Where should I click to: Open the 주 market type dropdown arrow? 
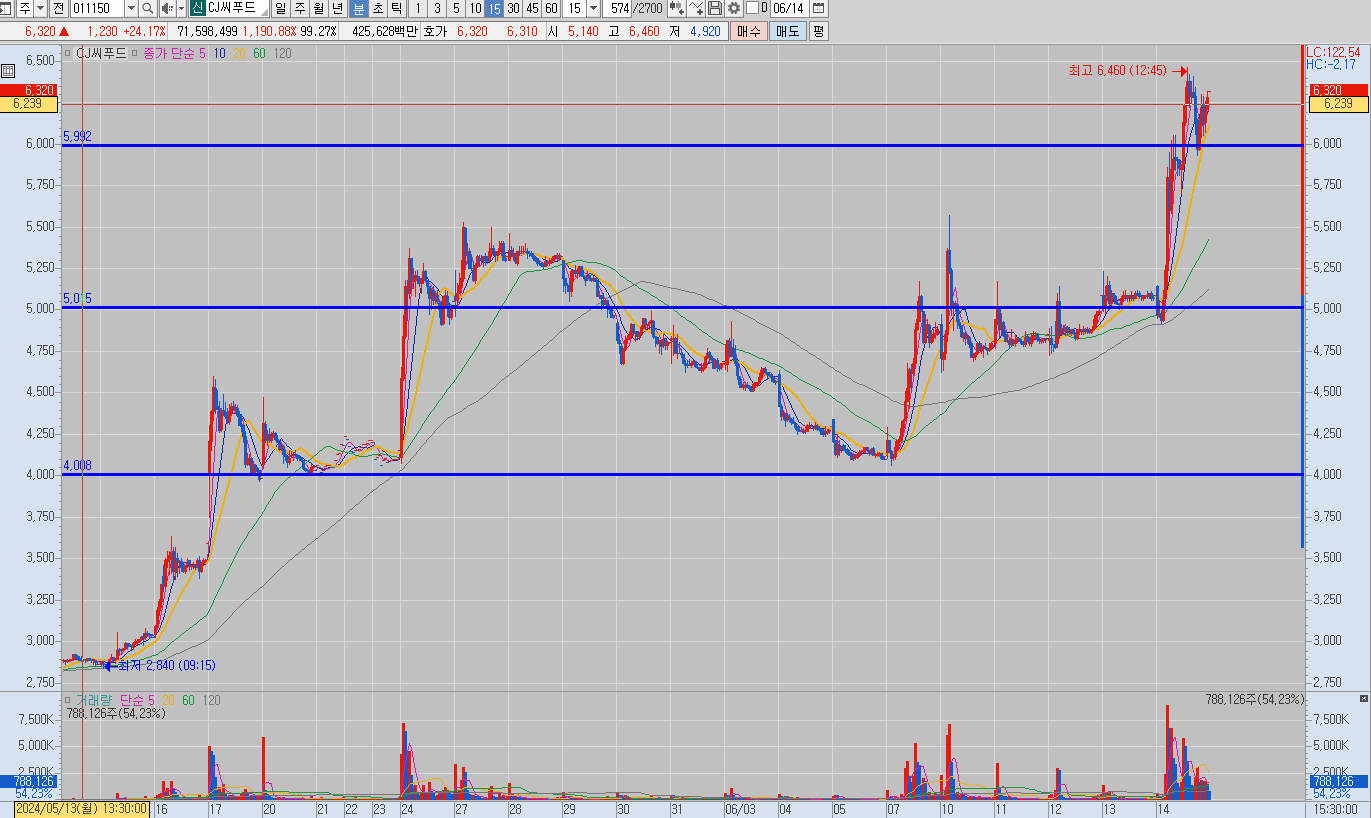[40, 8]
